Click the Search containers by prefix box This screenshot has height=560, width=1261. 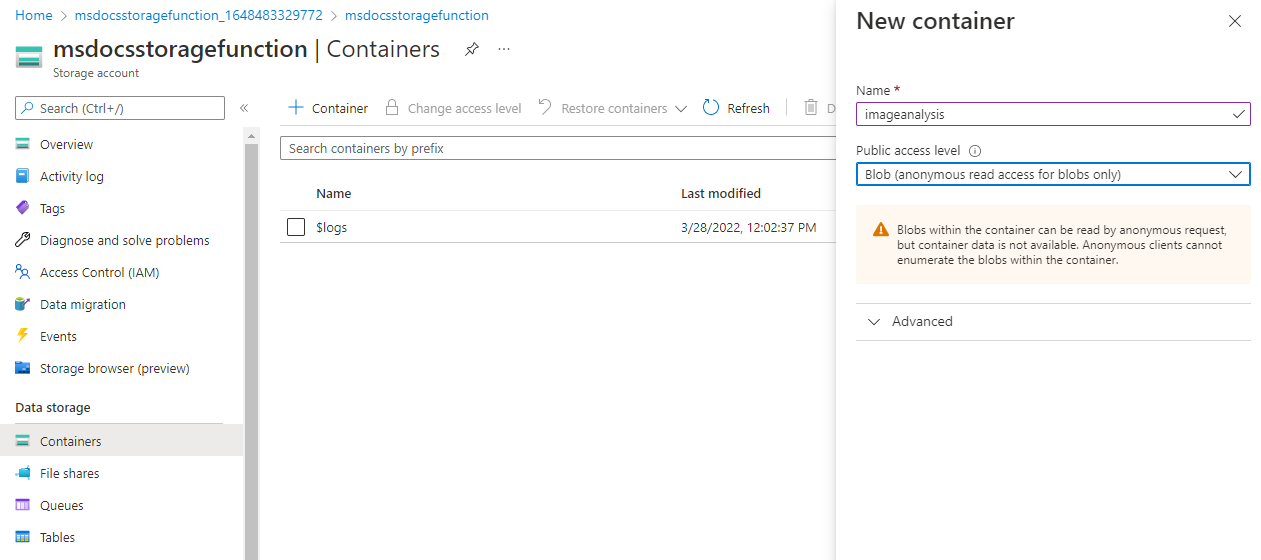556,148
